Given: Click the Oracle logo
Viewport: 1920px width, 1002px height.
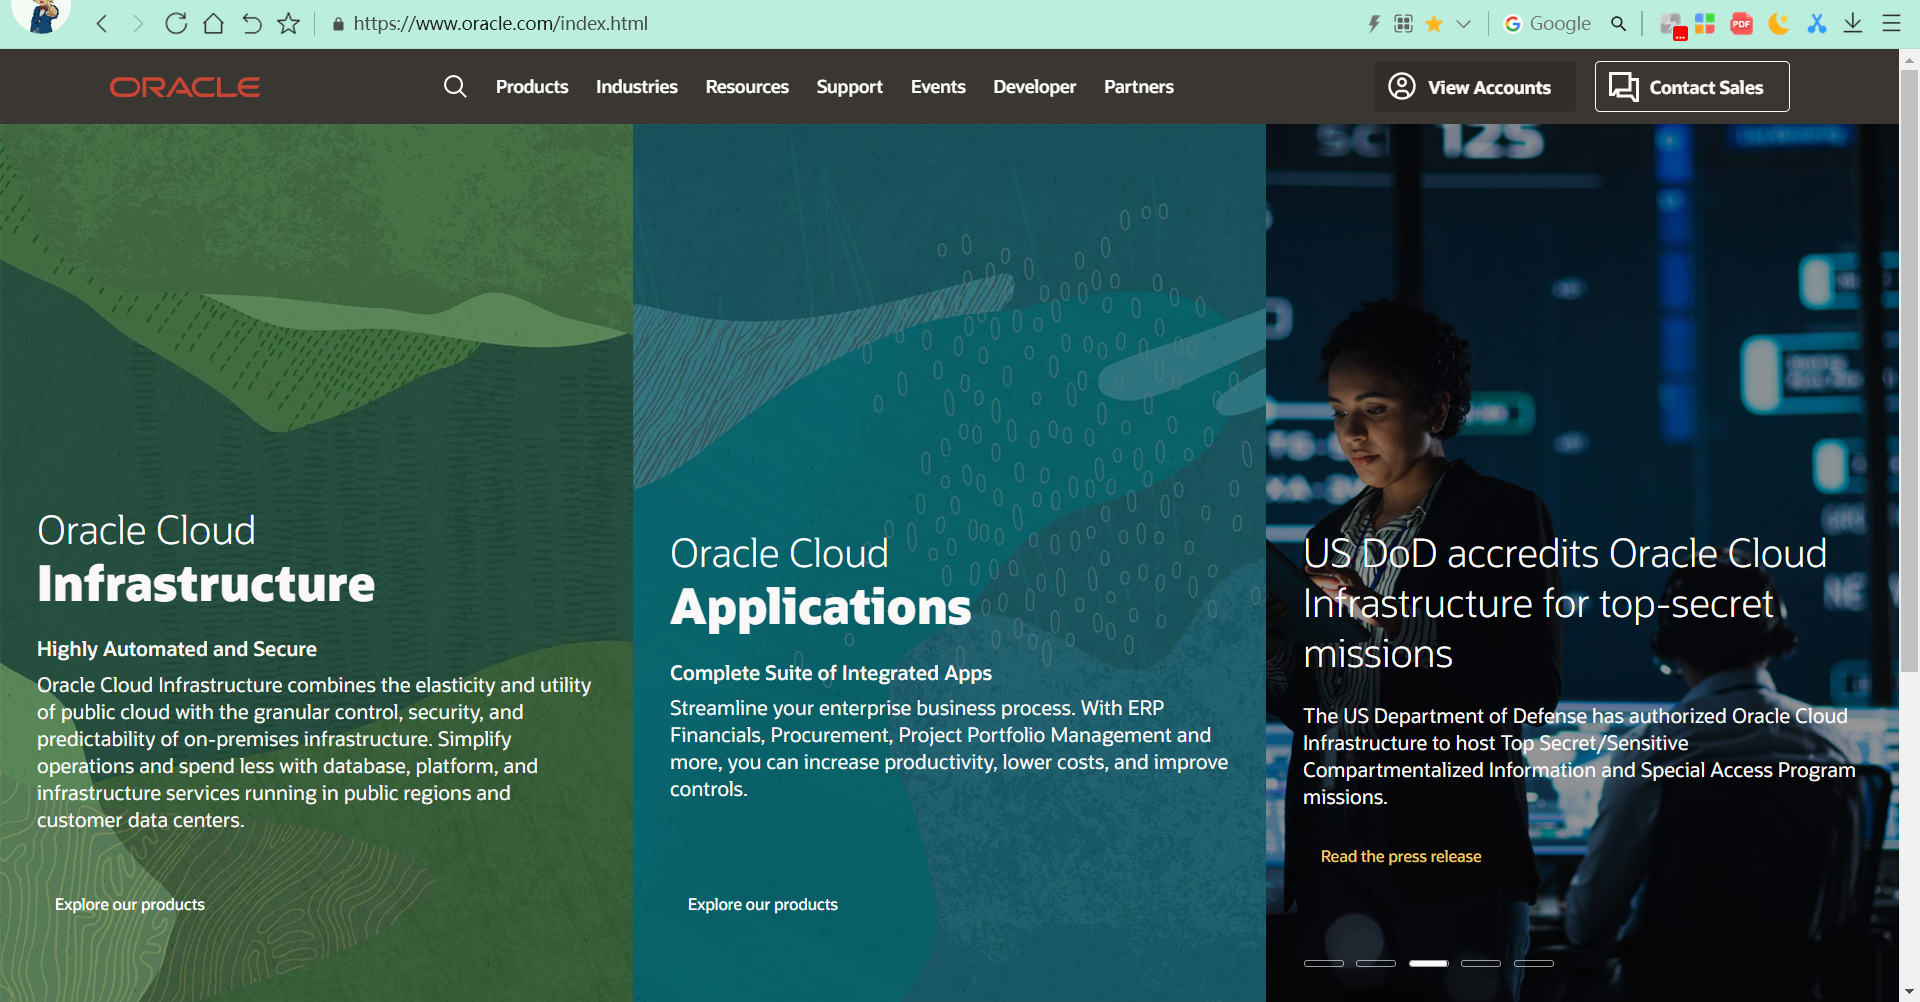Looking at the screenshot, I should click(x=185, y=87).
